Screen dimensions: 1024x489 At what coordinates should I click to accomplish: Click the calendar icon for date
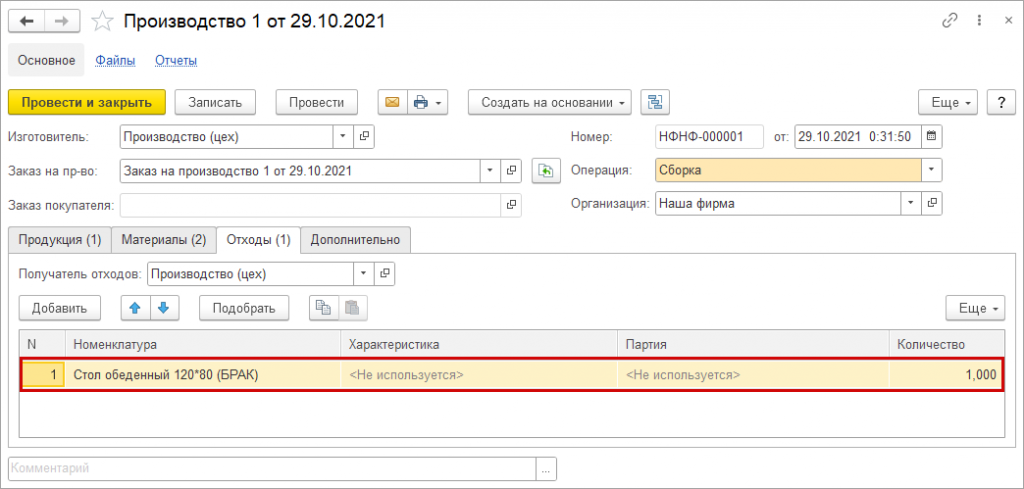(x=932, y=136)
